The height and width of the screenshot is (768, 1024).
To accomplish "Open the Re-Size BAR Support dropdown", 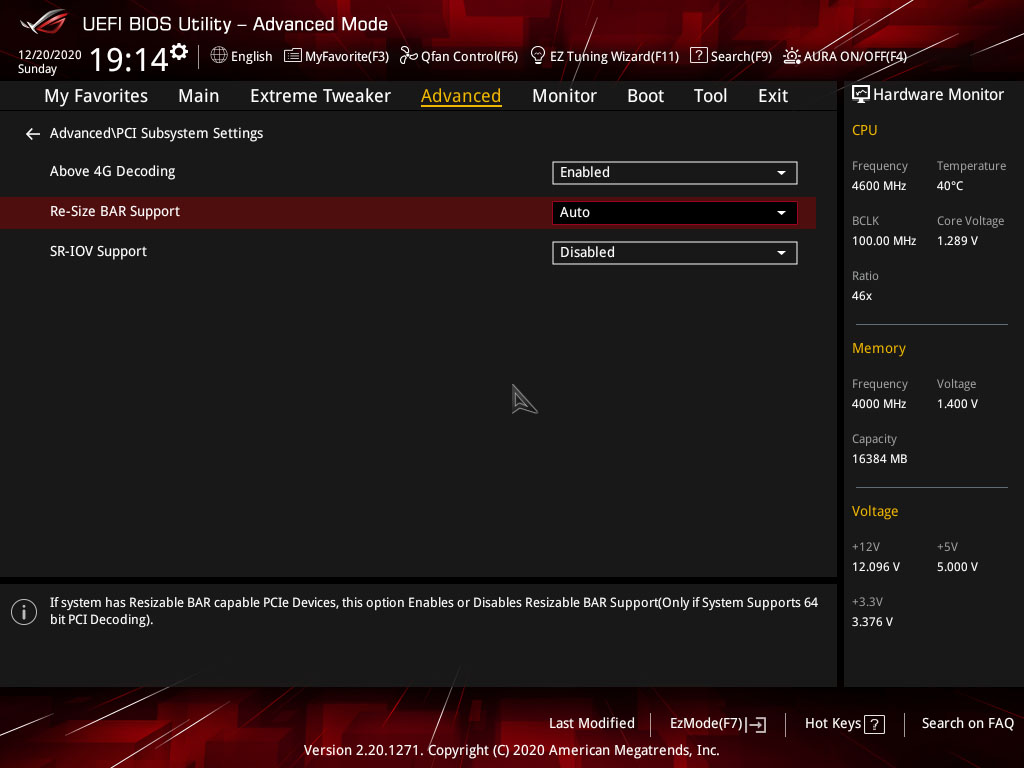I will coord(675,213).
